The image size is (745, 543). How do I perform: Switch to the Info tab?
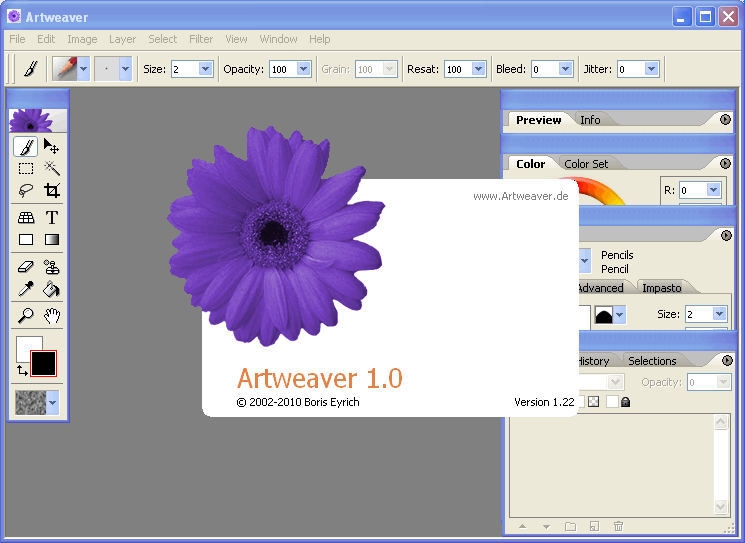(x=590, y=120)
